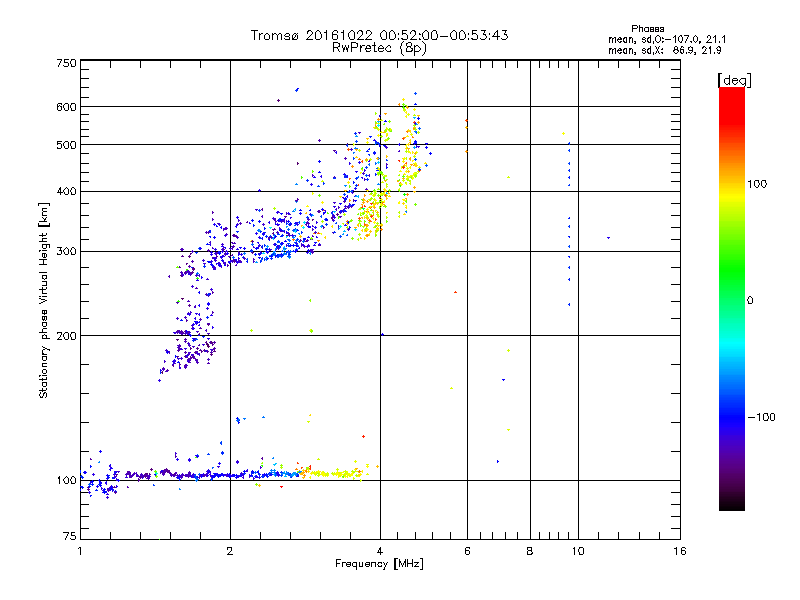Viewport: 800px width, 600px height.
Task: Click the 'Frequency [MHz]' axis title
Action: (x=379, y=564)
